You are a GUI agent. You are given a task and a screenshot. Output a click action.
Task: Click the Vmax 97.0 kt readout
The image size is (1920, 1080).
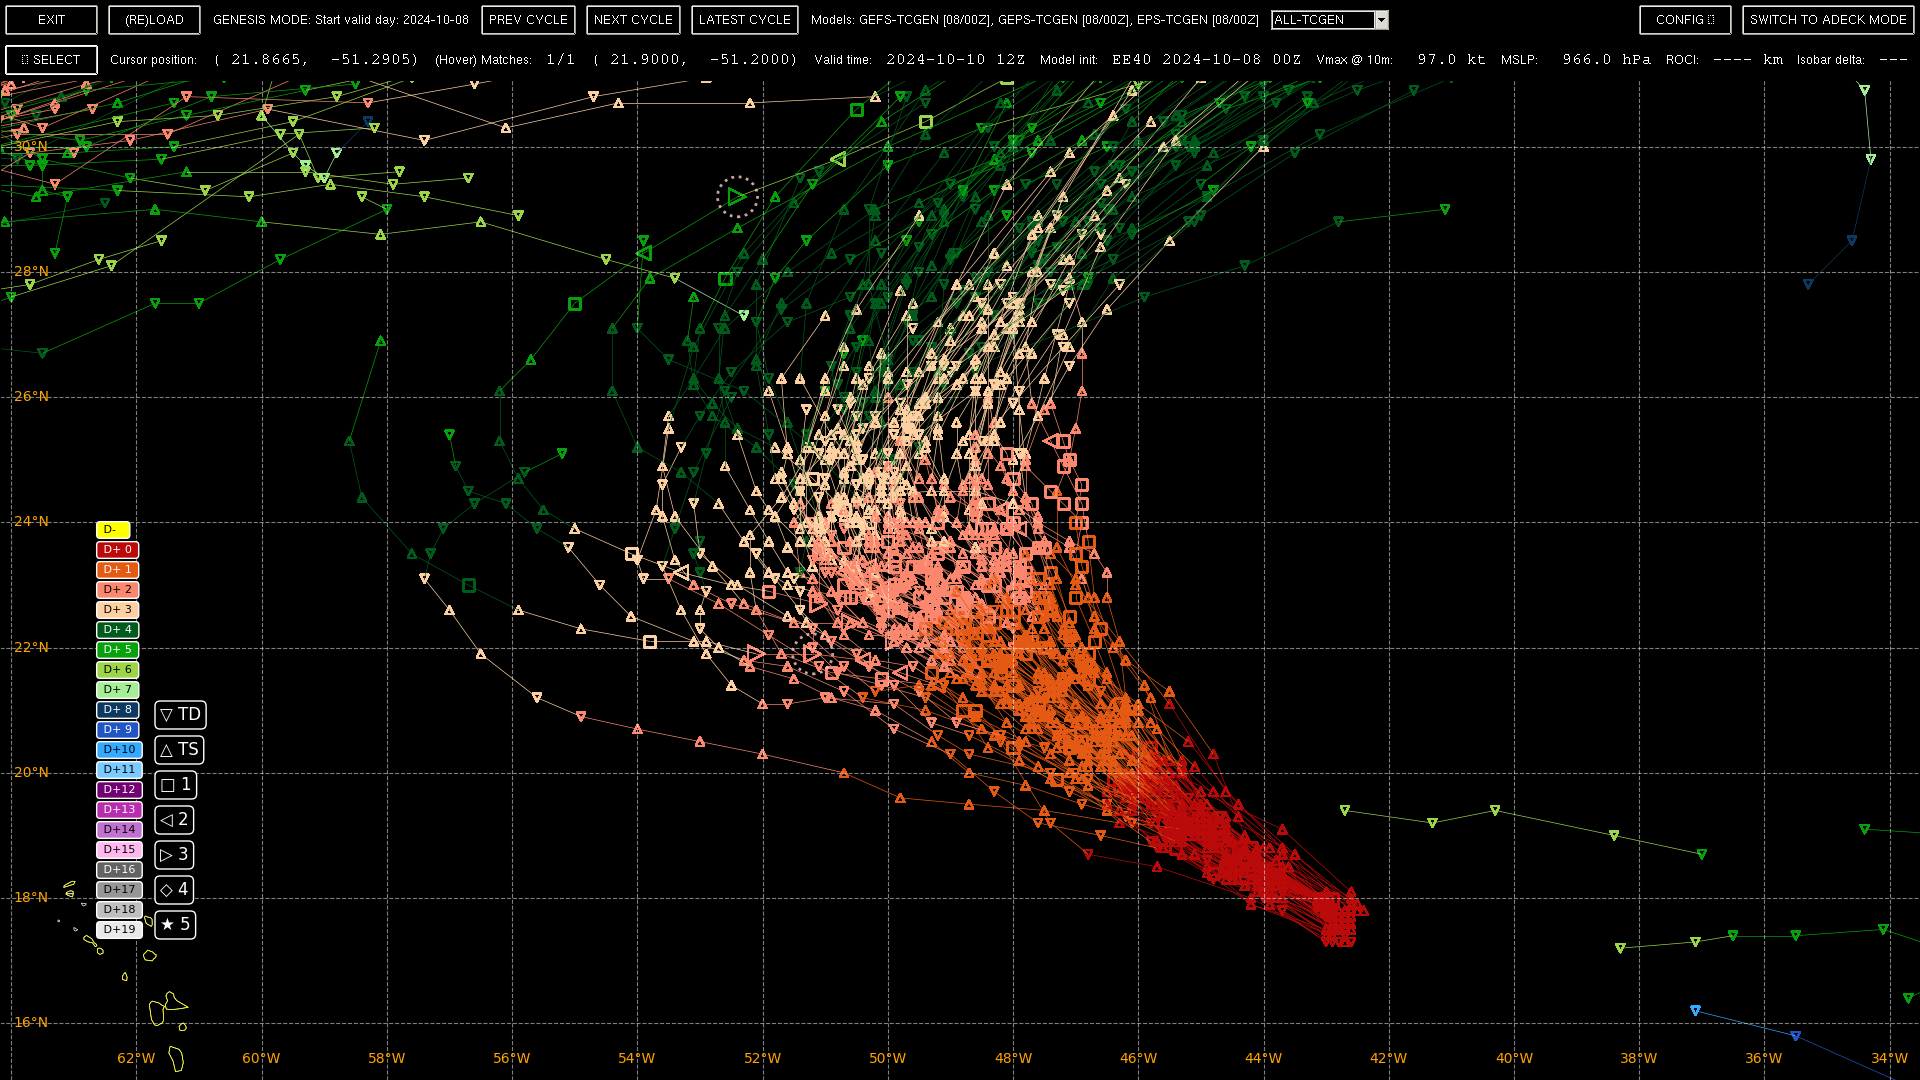1451,60
